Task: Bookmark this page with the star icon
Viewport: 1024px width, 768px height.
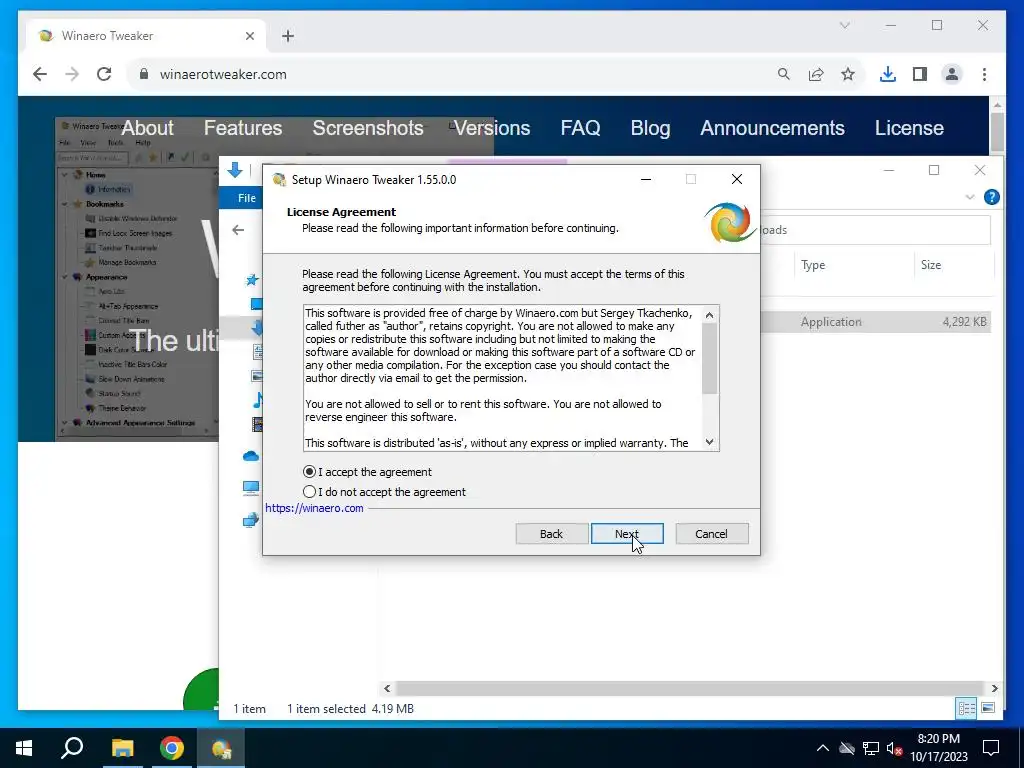Action: [x=848, y=74]
